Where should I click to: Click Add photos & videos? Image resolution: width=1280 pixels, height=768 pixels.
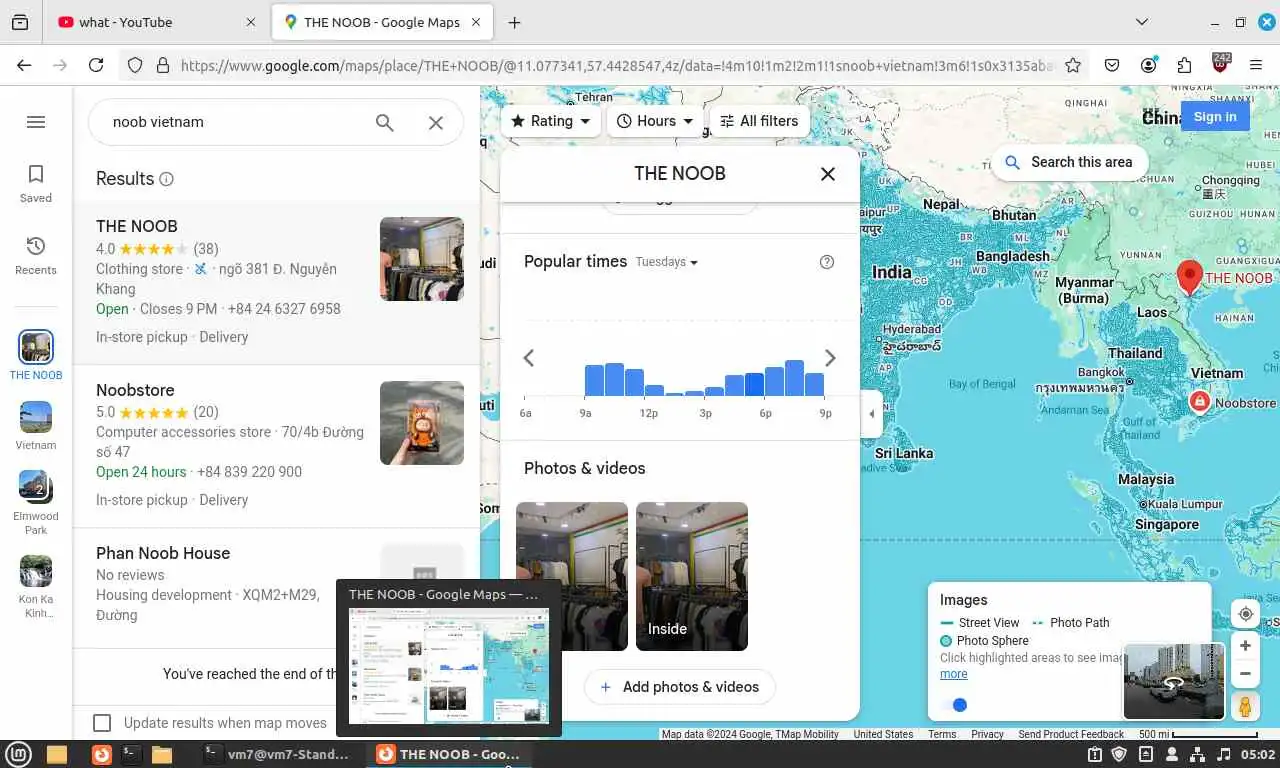click(x=679, y=687)
